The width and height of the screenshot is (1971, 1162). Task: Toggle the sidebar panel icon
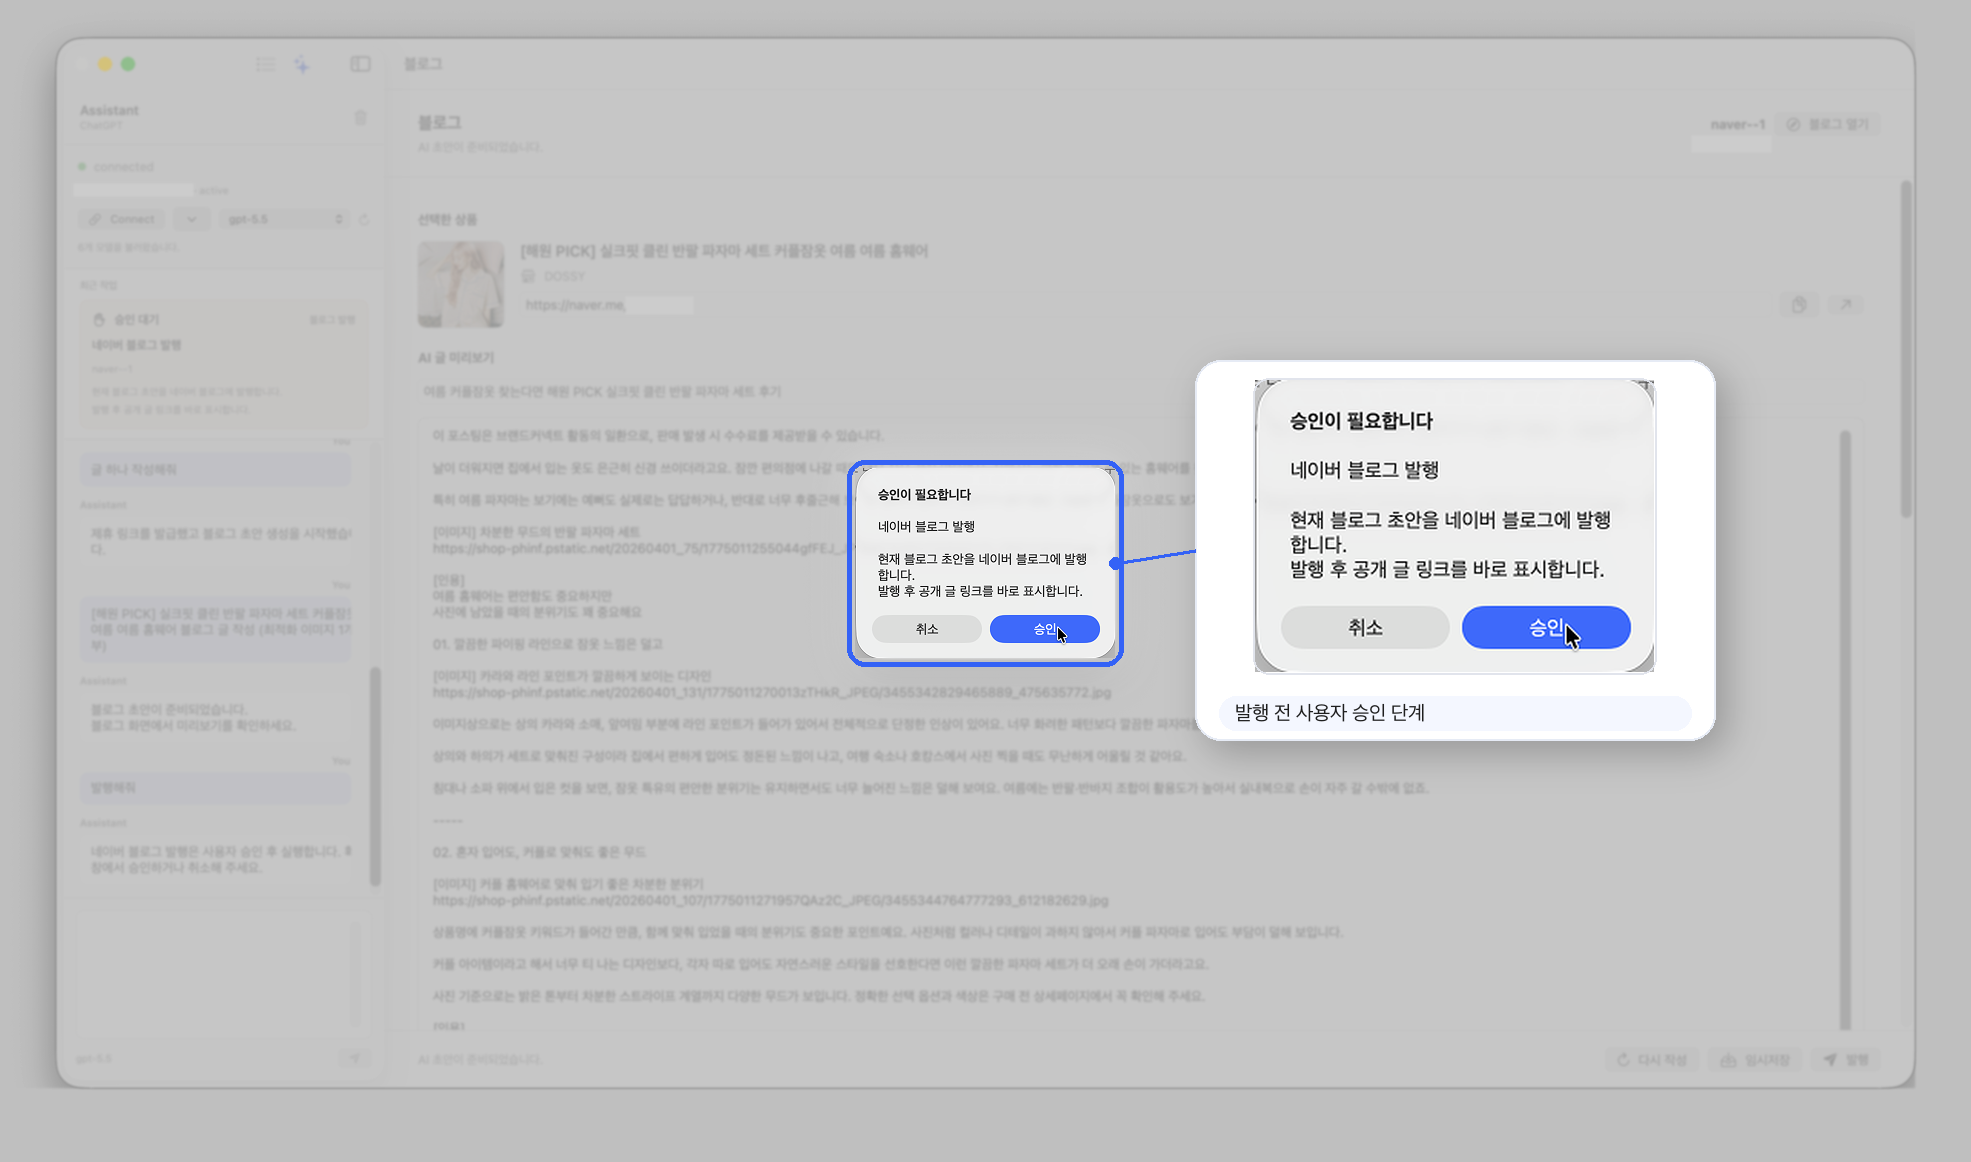point(360,64)
